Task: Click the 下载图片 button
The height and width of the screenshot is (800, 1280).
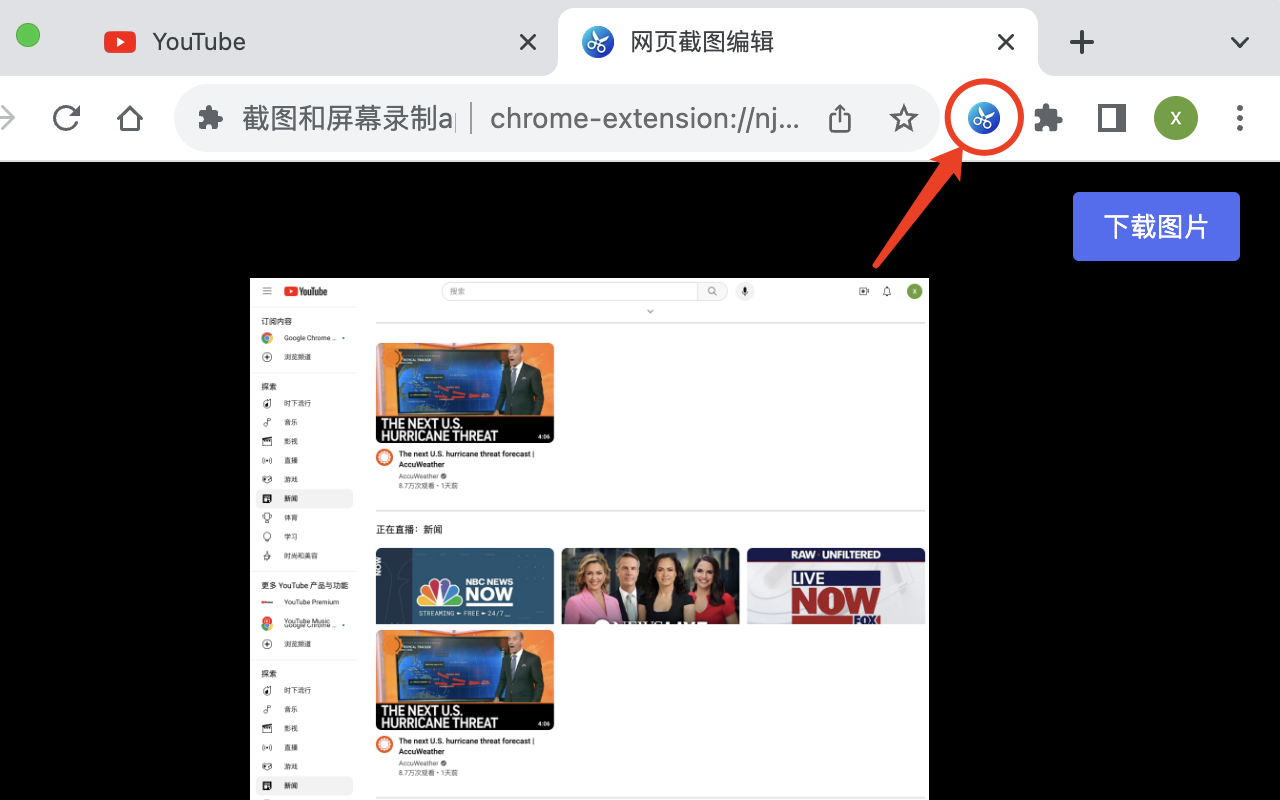Action: (x=1156, y=226)
